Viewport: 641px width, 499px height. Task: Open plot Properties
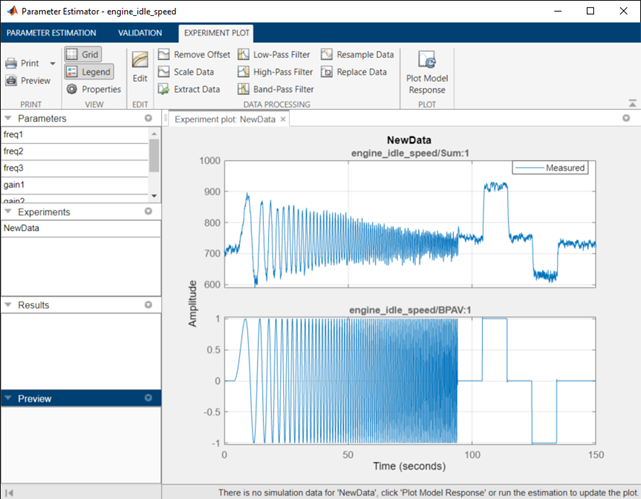pos(94,89)
